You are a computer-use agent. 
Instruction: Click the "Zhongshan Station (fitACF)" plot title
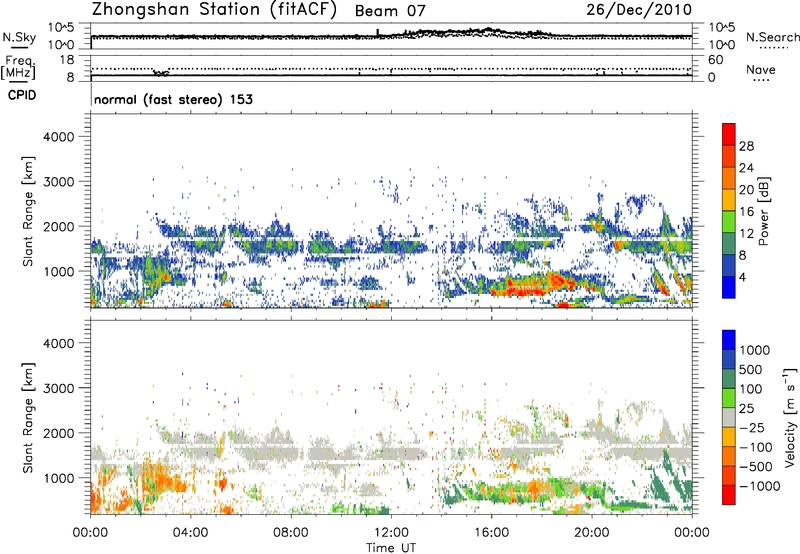pyautogui.click(x=214, y=10)
